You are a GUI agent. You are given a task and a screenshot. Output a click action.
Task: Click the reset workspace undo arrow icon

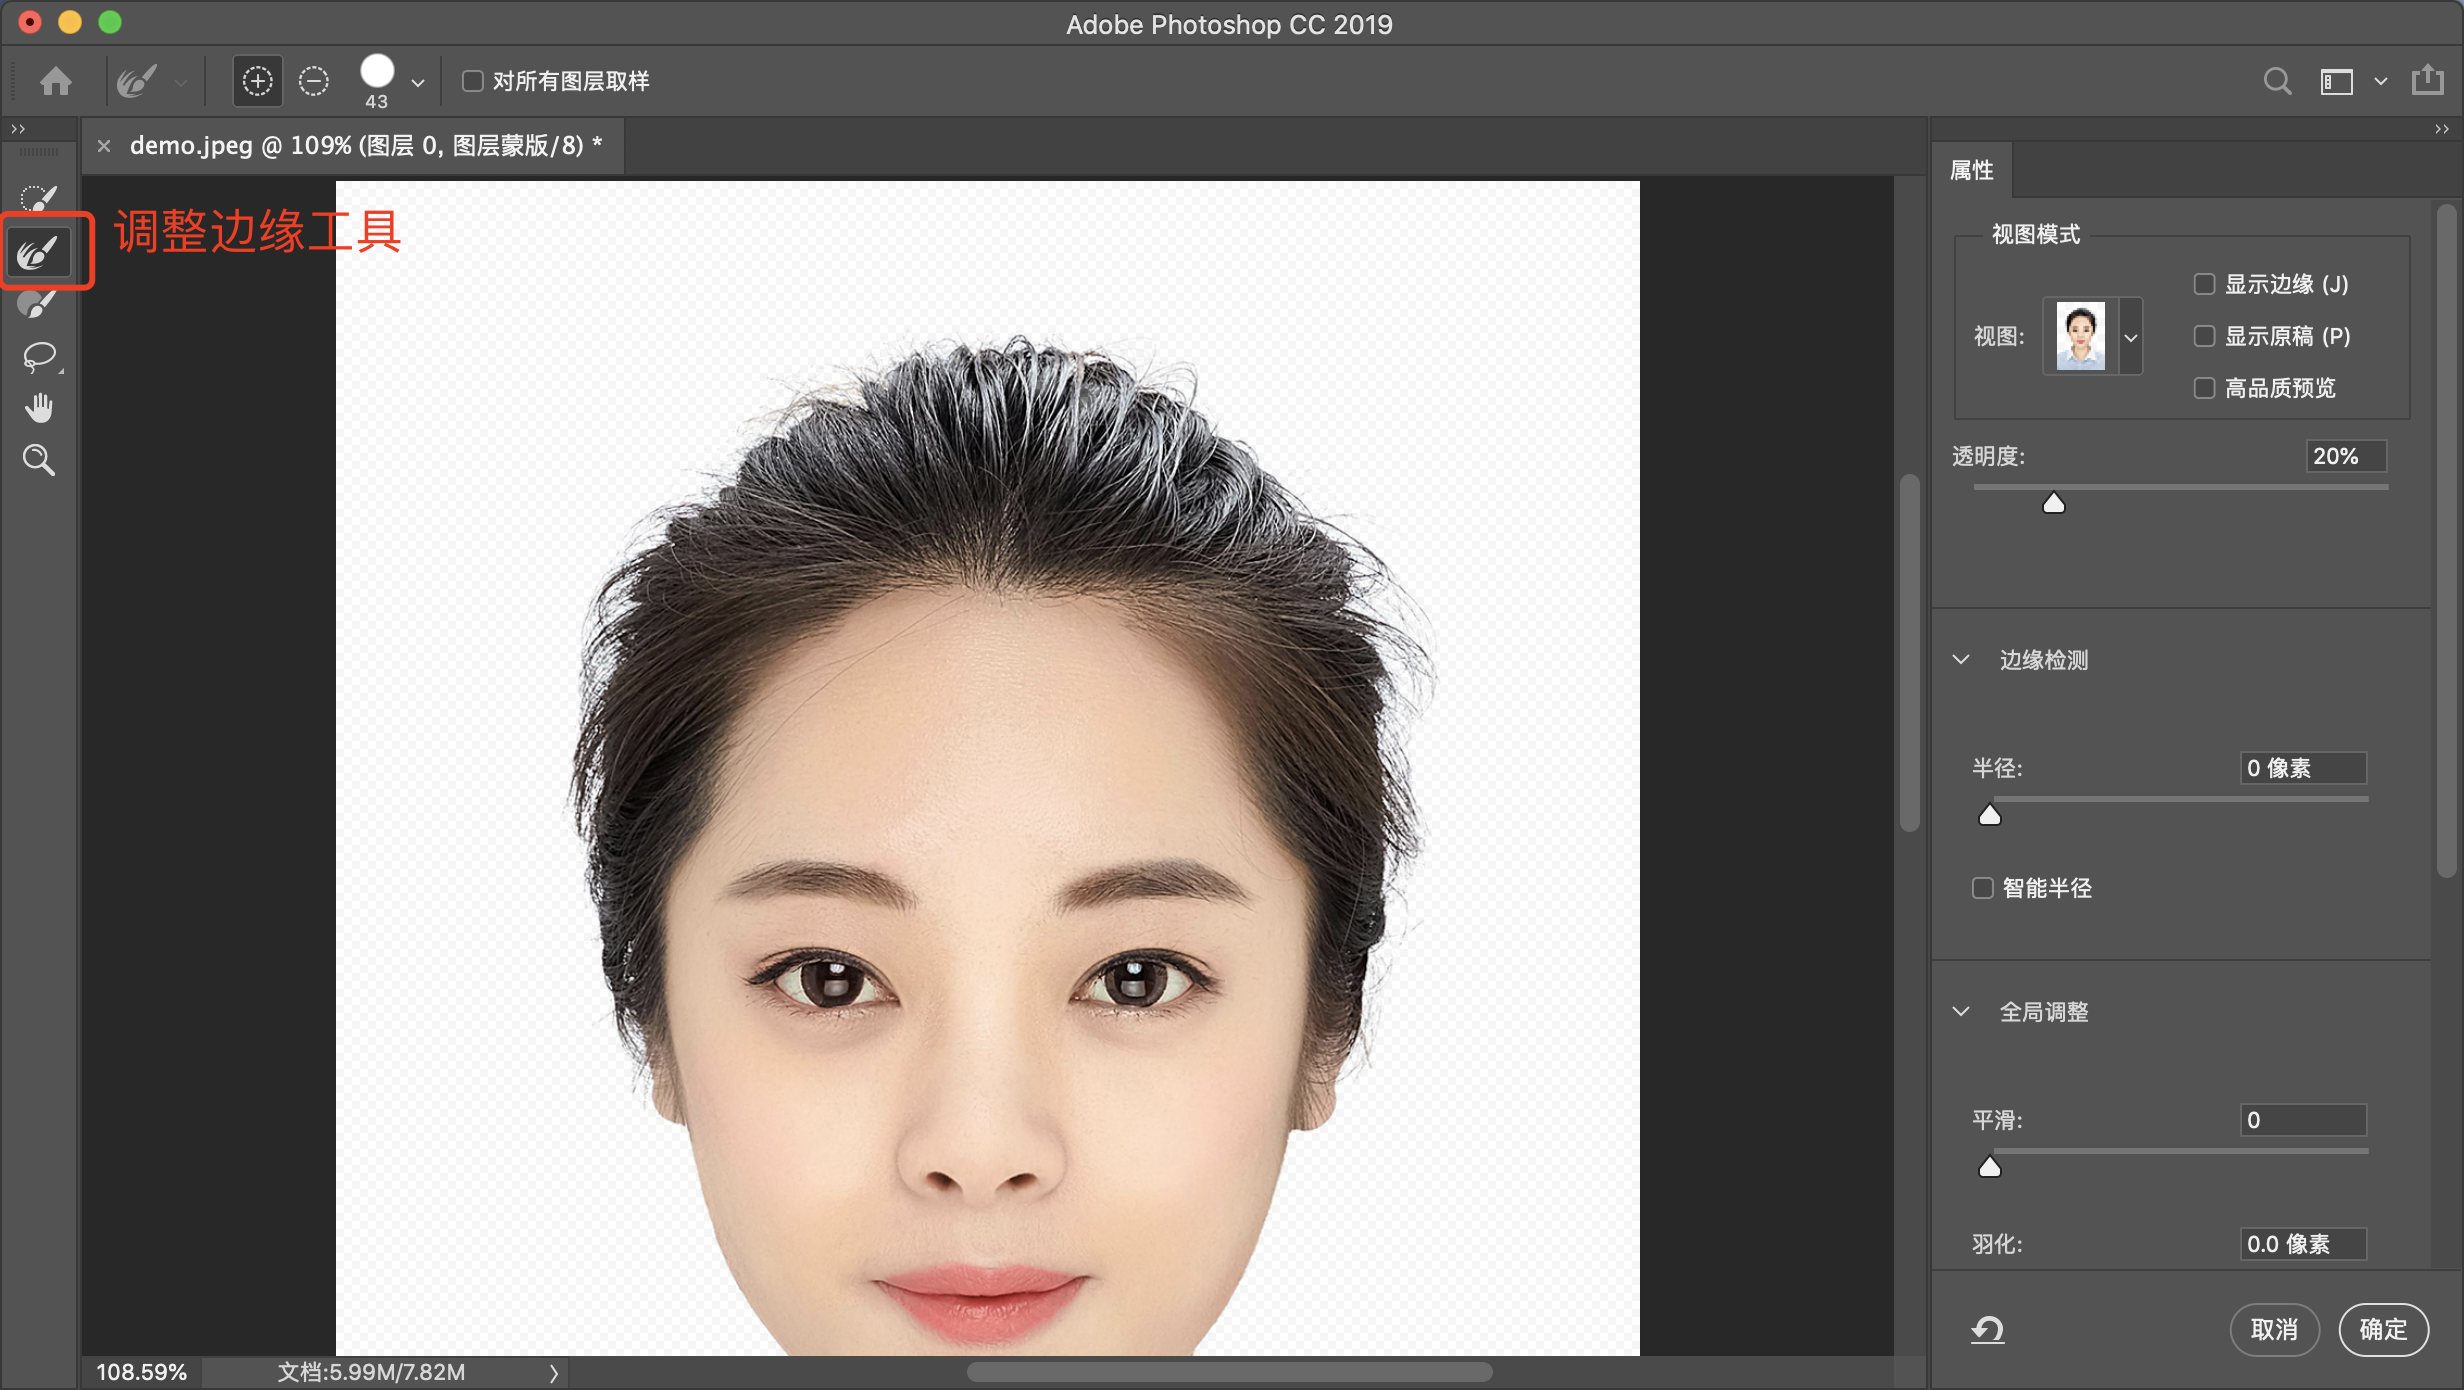(1988, 1330)
